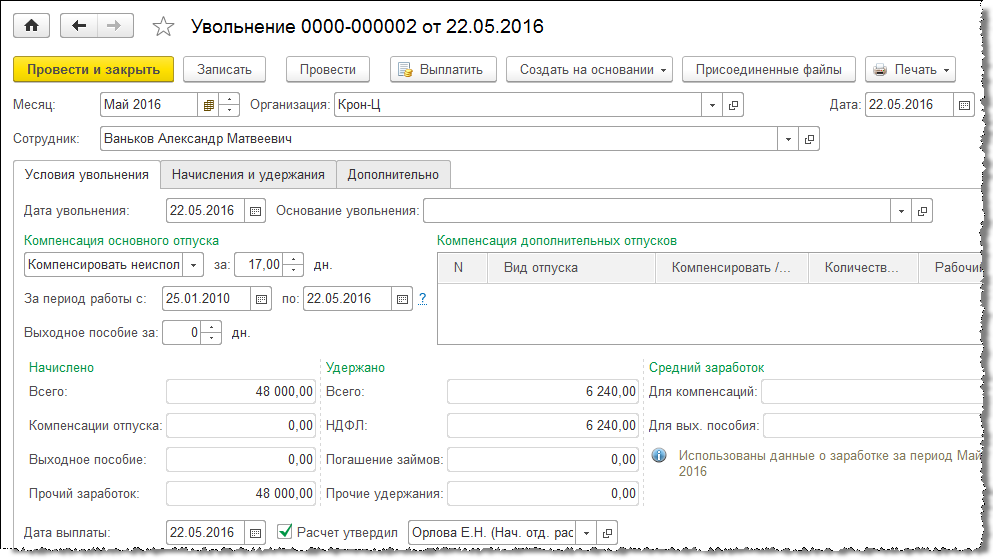Click the info icon near earnings note
This screenshot has height=559, width=993.
659,455
